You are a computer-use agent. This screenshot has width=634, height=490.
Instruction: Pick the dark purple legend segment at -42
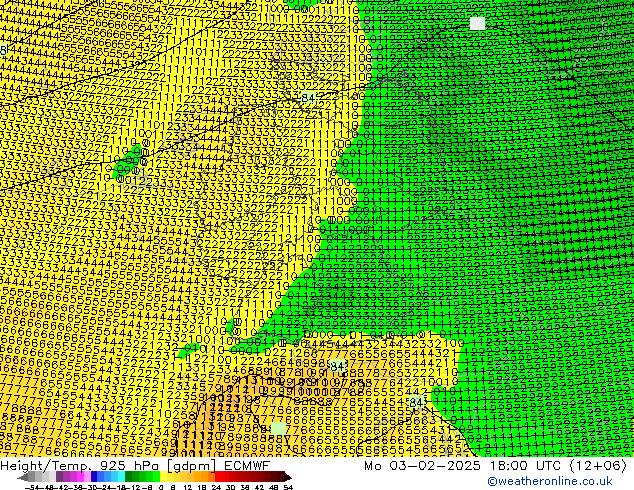59,477
